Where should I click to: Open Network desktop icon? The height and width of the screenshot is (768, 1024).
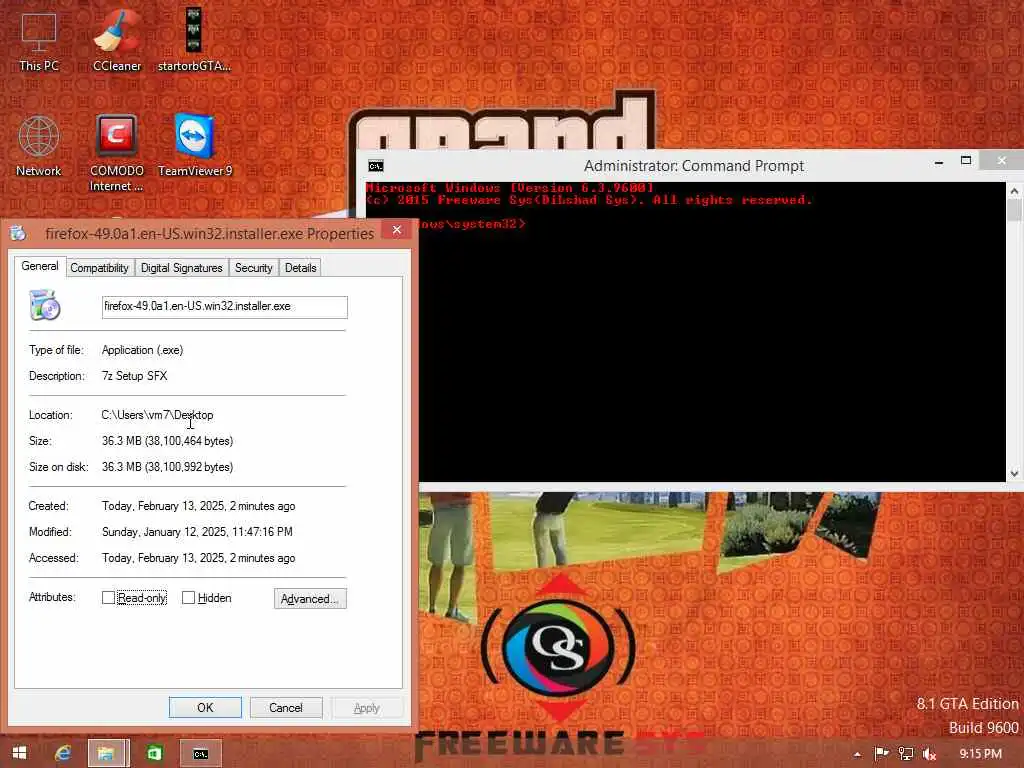coord(39,146)
